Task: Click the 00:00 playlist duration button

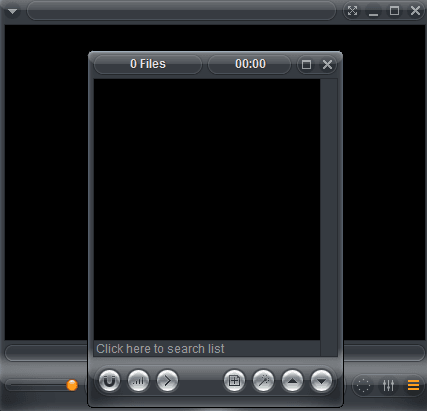Action: pos(250,64)
